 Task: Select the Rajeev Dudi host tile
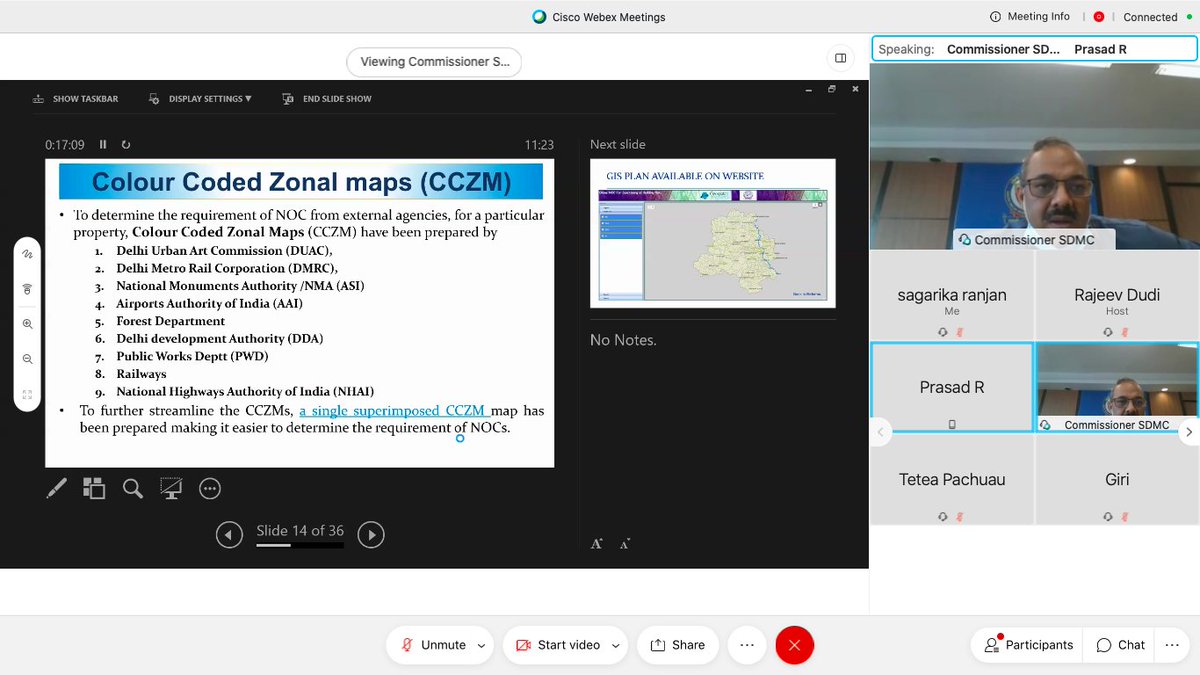1117,296
